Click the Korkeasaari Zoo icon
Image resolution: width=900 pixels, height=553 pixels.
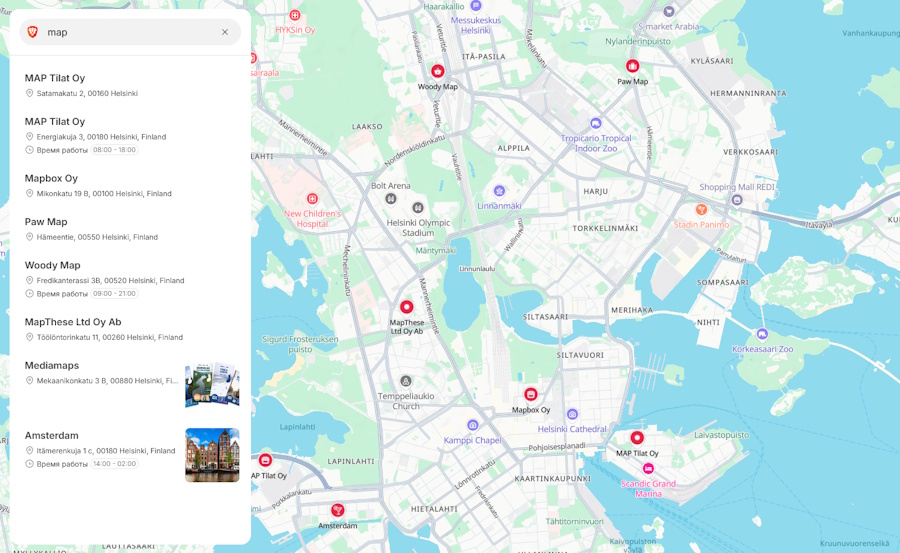(762, 334)
